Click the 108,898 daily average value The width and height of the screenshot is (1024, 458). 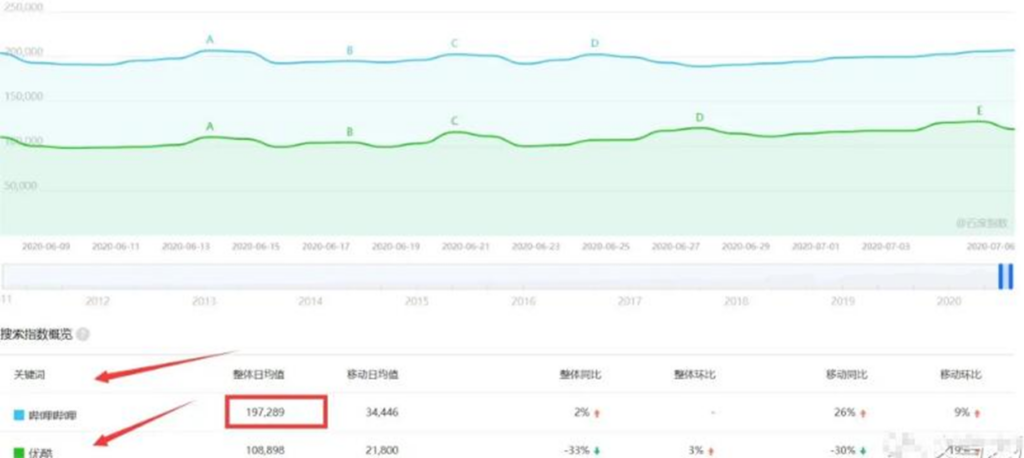pos(266,451)
